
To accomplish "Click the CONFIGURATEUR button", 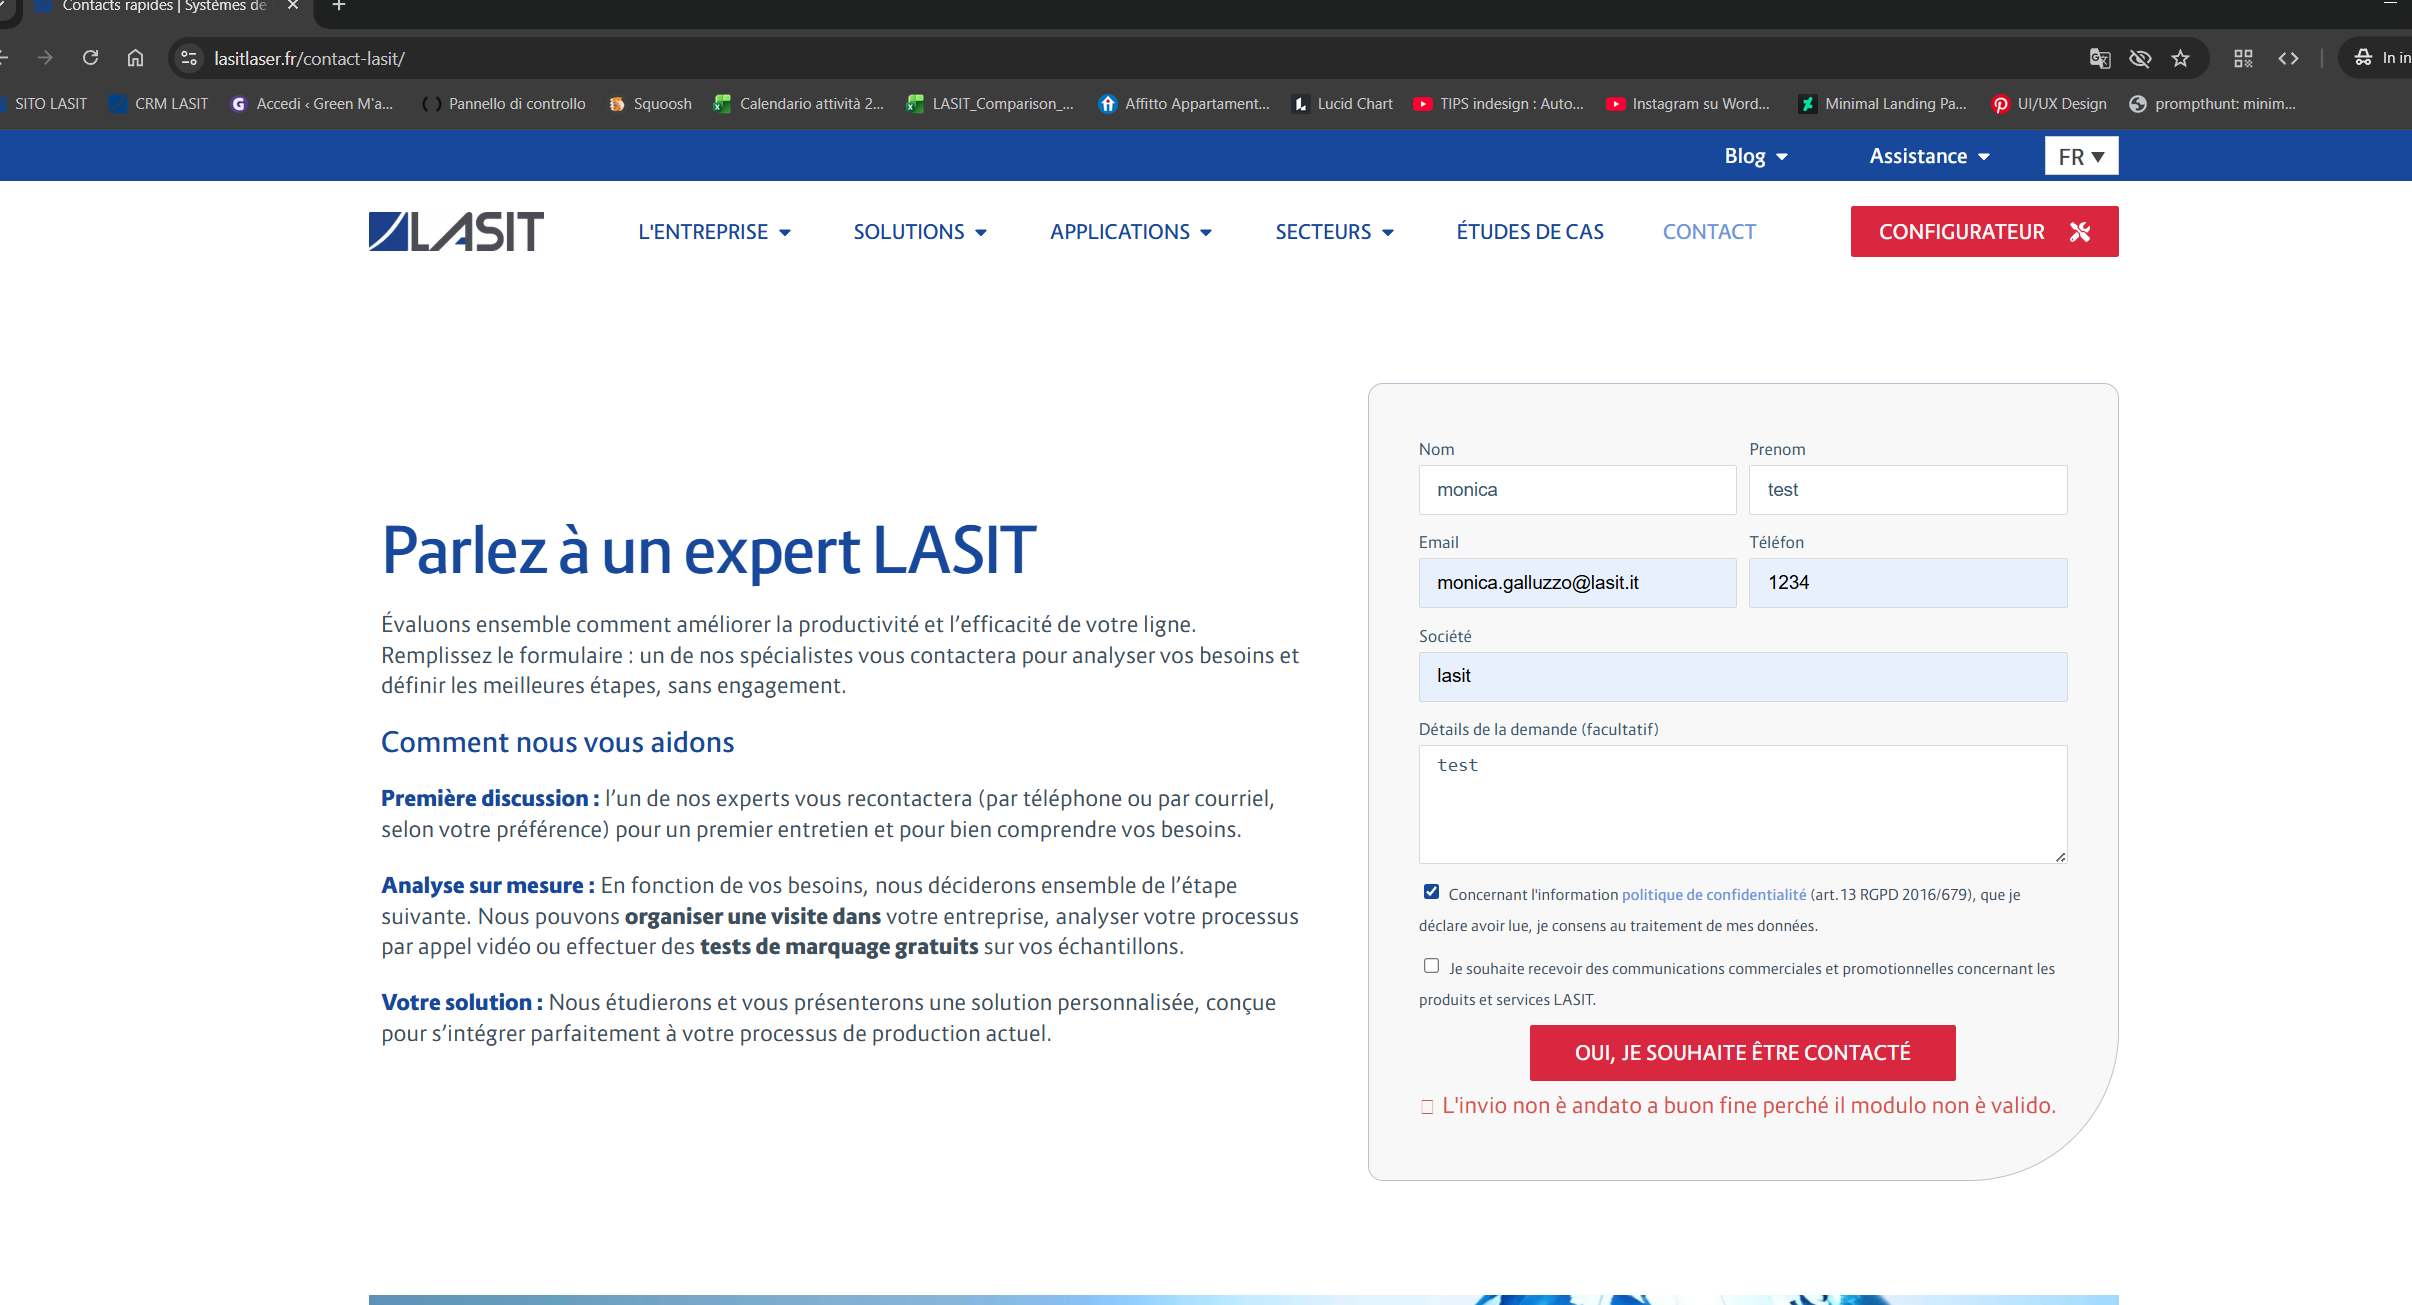I will point(1984,232).
